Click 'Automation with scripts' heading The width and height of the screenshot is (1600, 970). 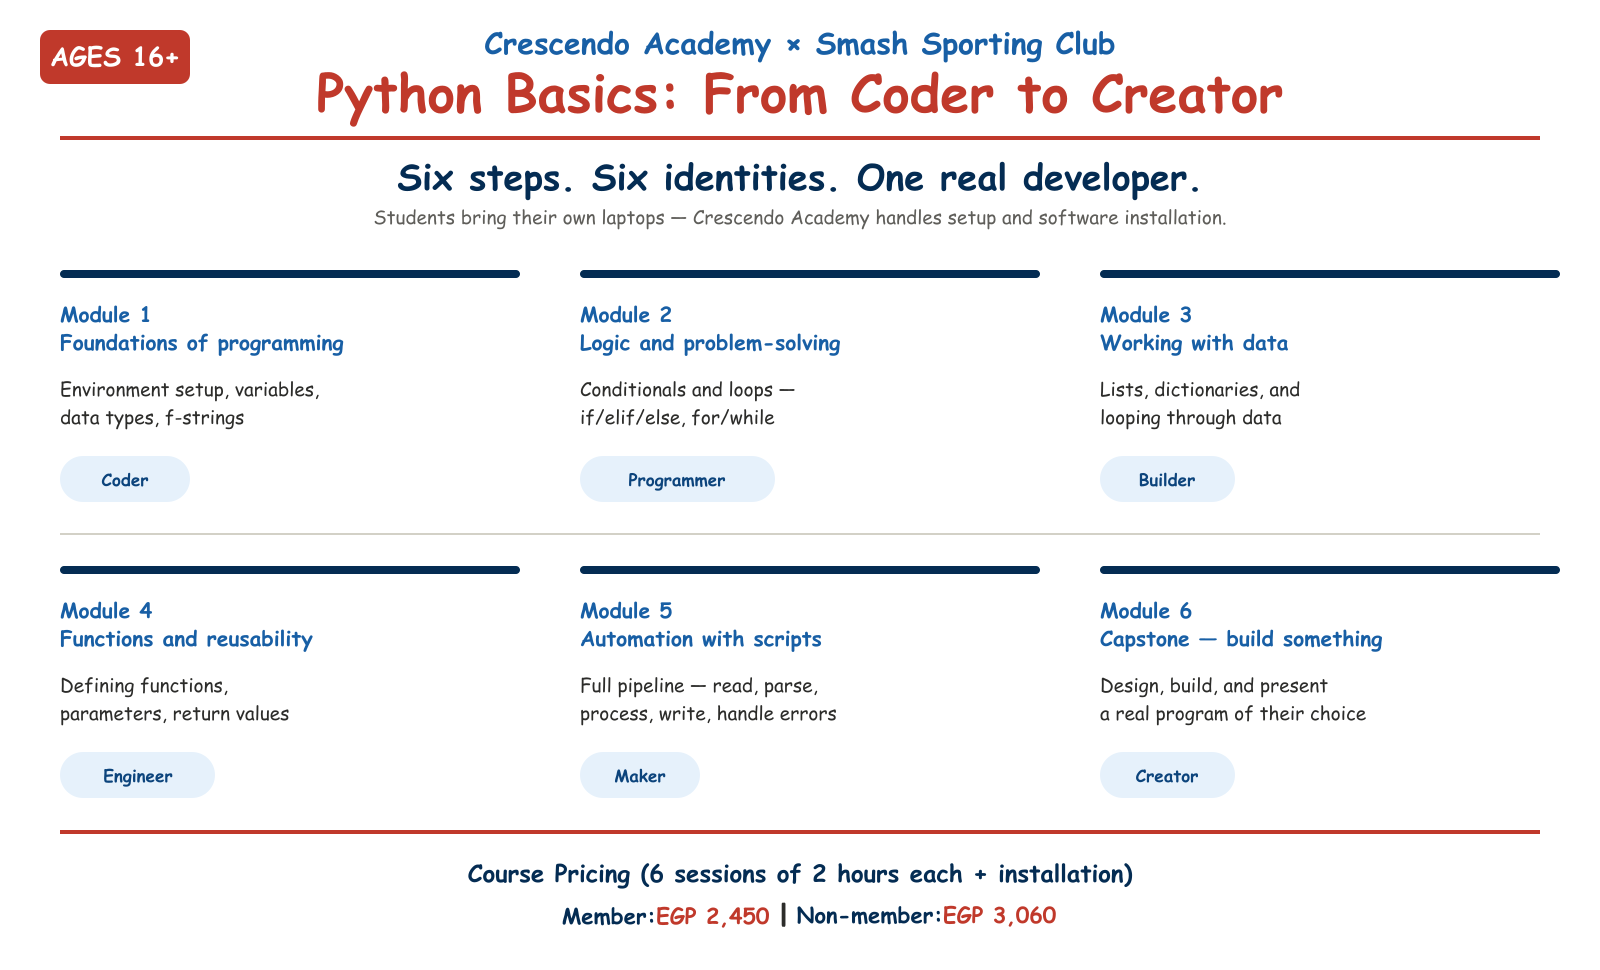[701, 640]
